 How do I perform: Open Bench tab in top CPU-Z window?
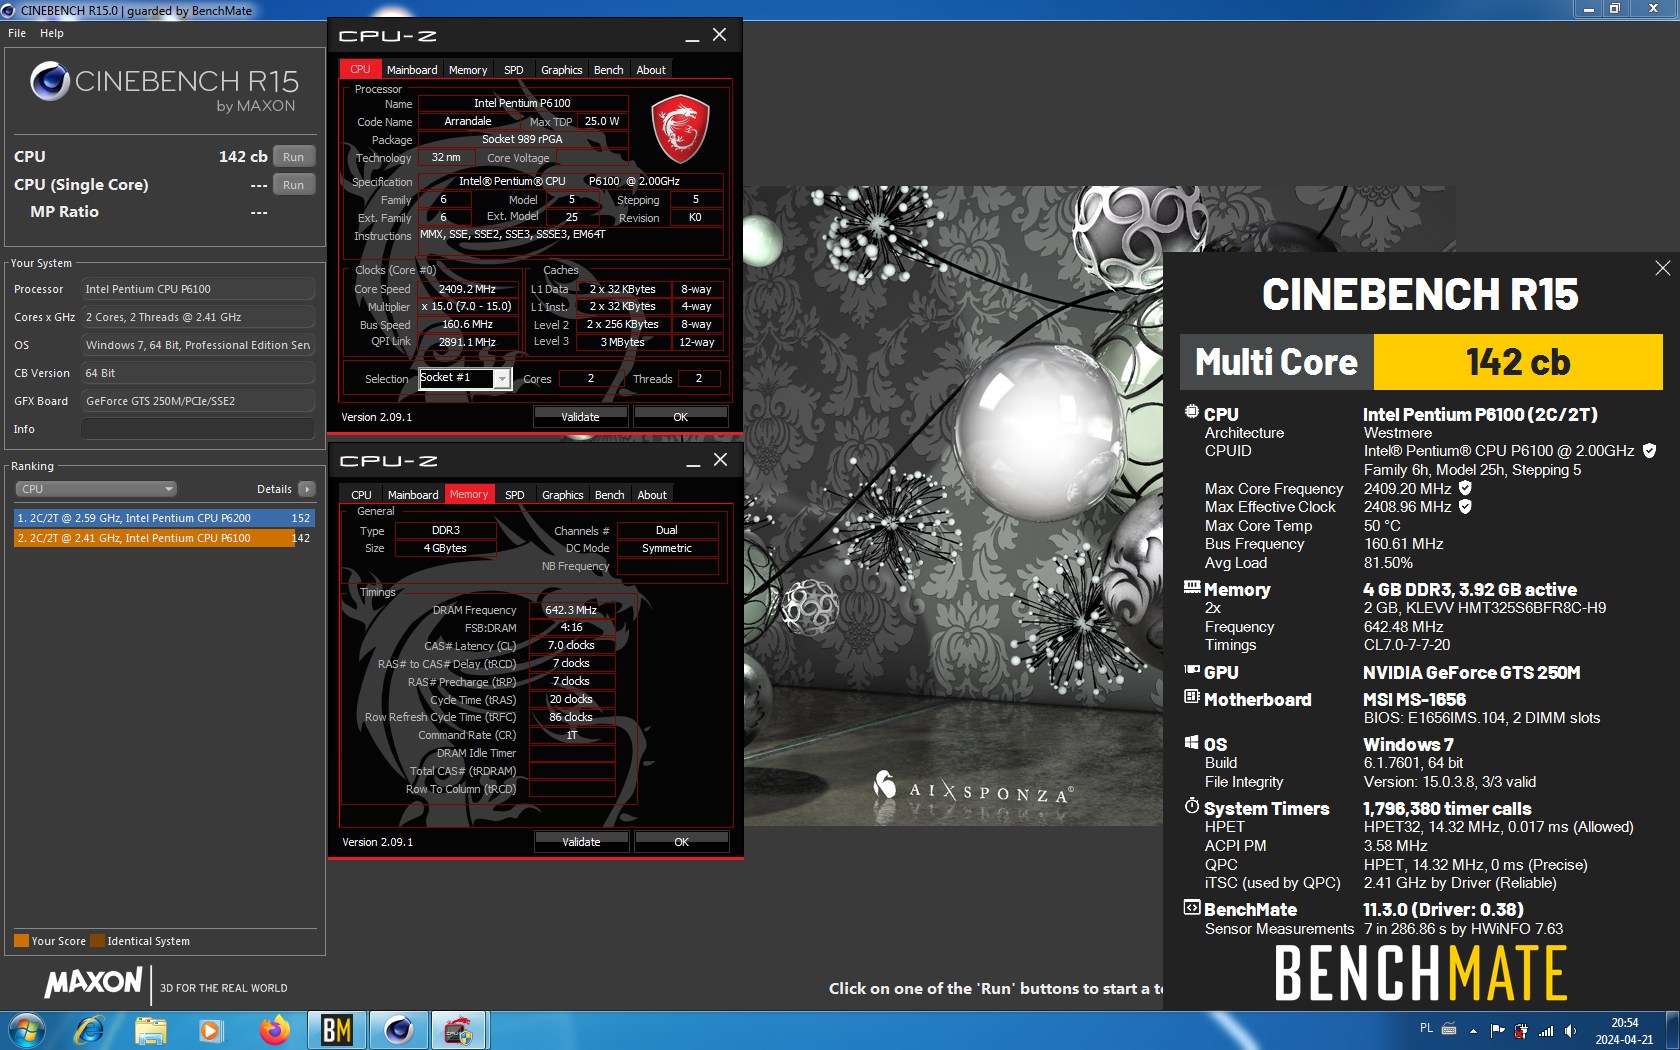[x=608, y=70]
